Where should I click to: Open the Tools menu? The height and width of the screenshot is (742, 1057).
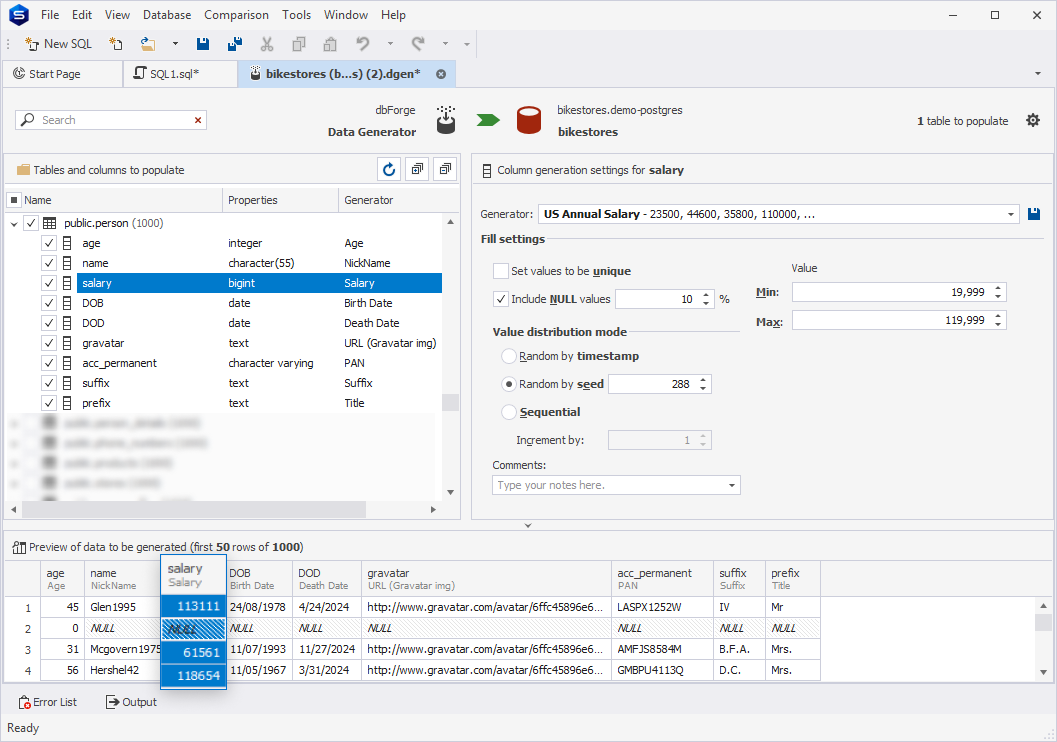pos(296,15)
